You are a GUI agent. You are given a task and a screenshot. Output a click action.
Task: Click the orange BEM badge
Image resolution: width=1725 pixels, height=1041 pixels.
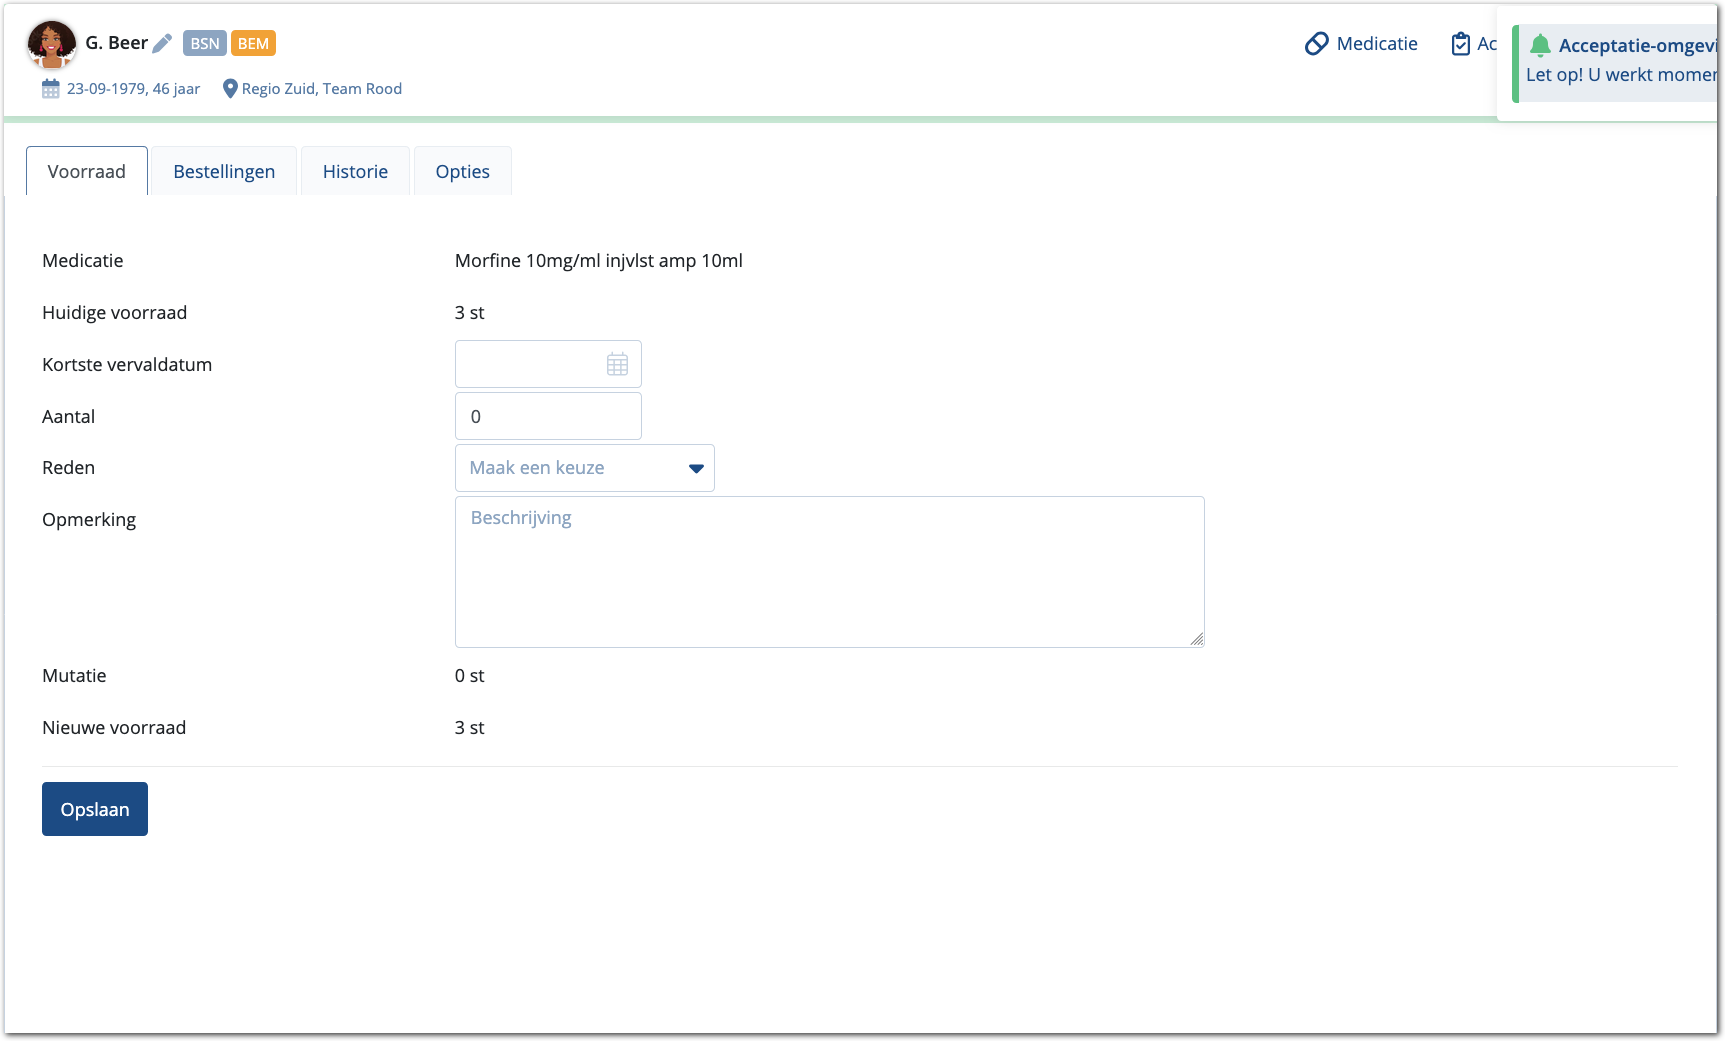(253, 43)
